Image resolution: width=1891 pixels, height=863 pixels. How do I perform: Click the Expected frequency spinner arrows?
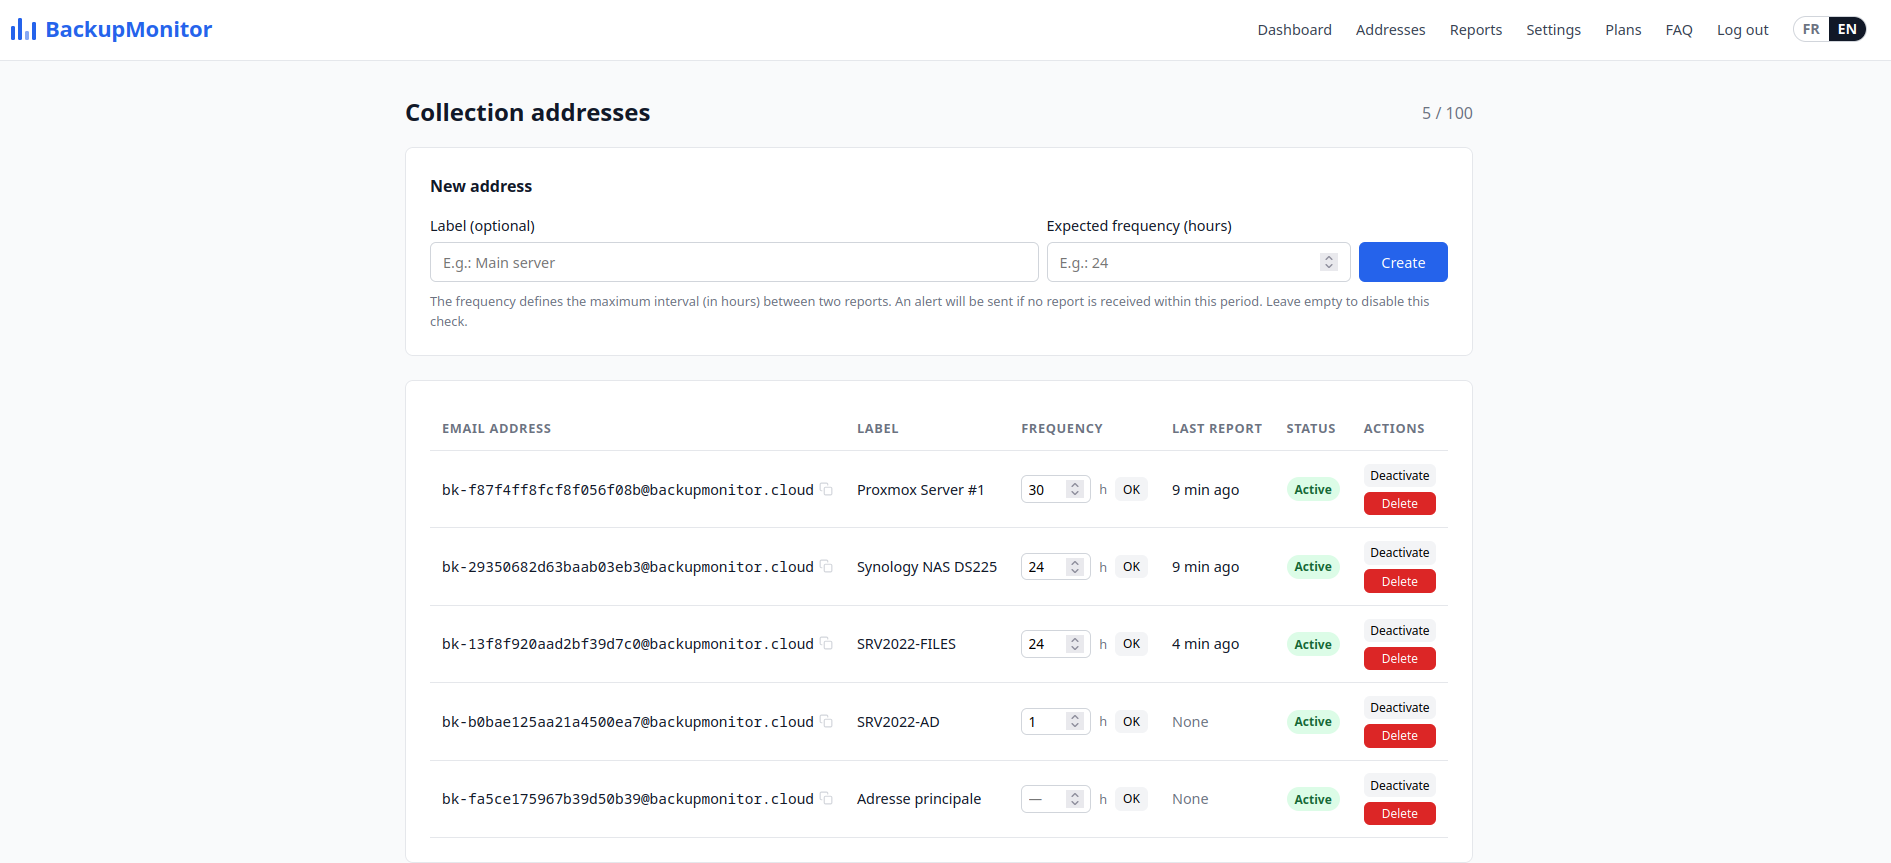1328,262
